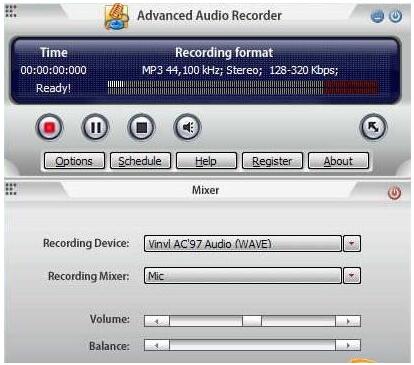Click the Recording Device: label
414x365 pixels.
[x=86, y=243]
